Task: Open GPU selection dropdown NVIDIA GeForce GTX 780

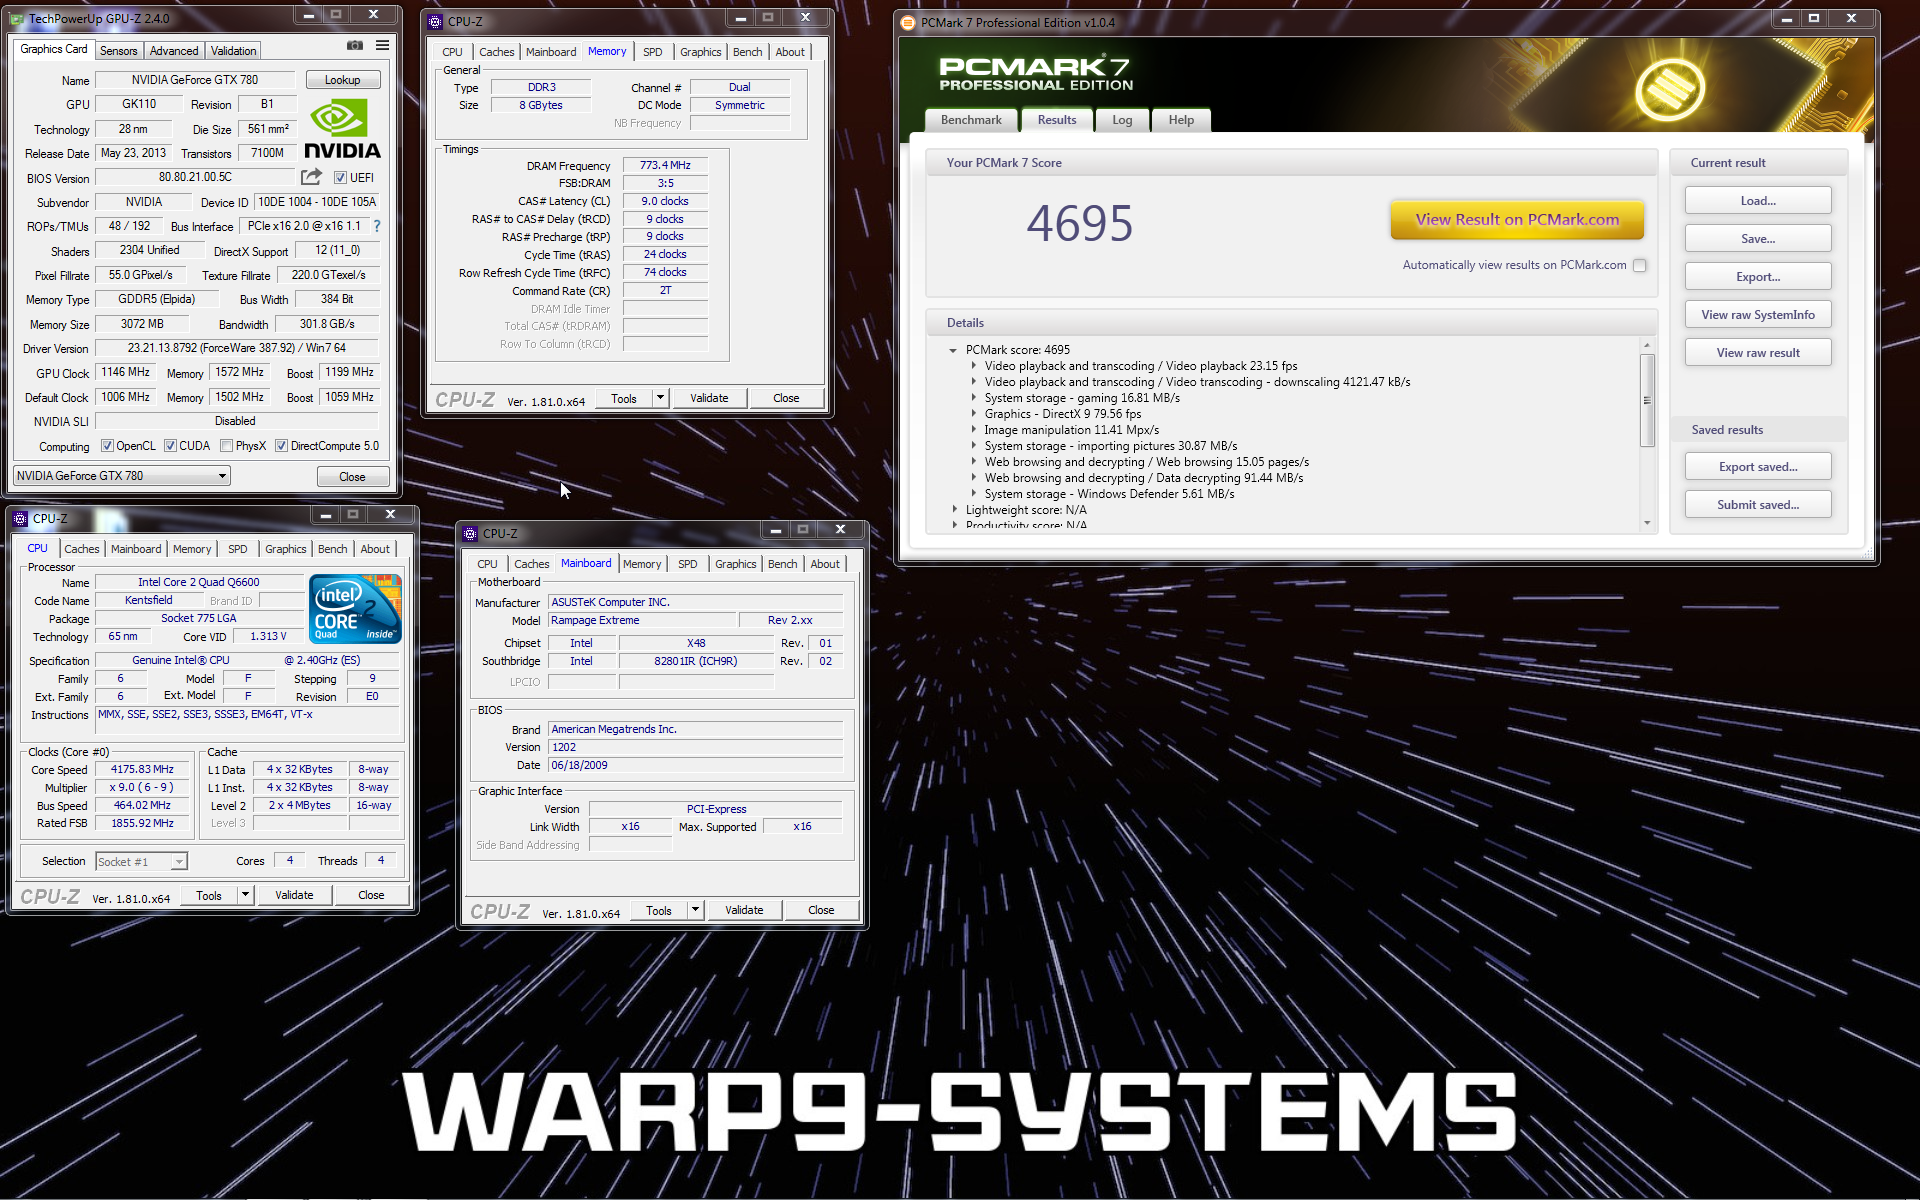Action: 122,476
